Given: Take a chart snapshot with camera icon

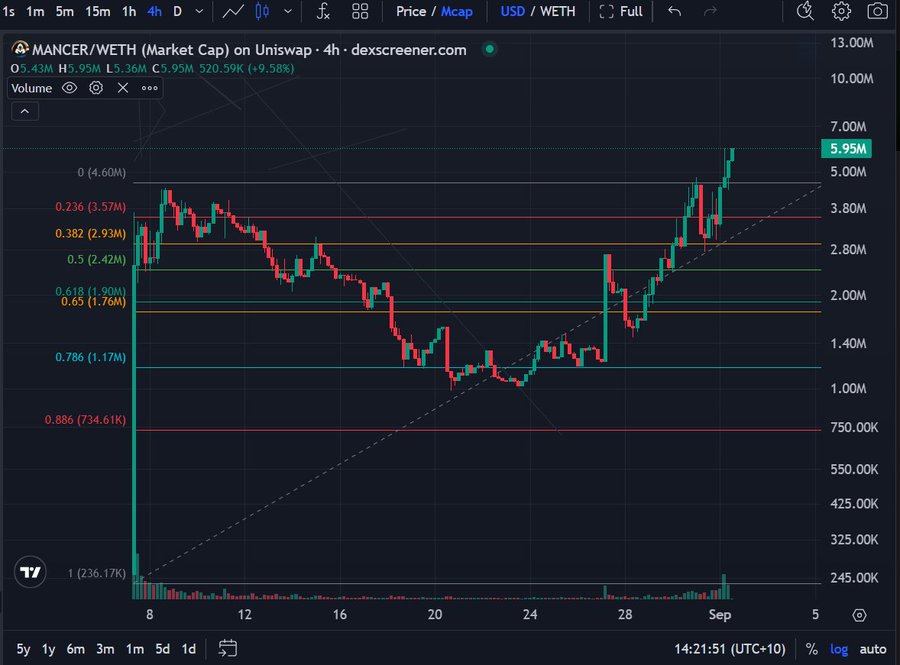Looking at the screenshot, I should coord(877,11).
